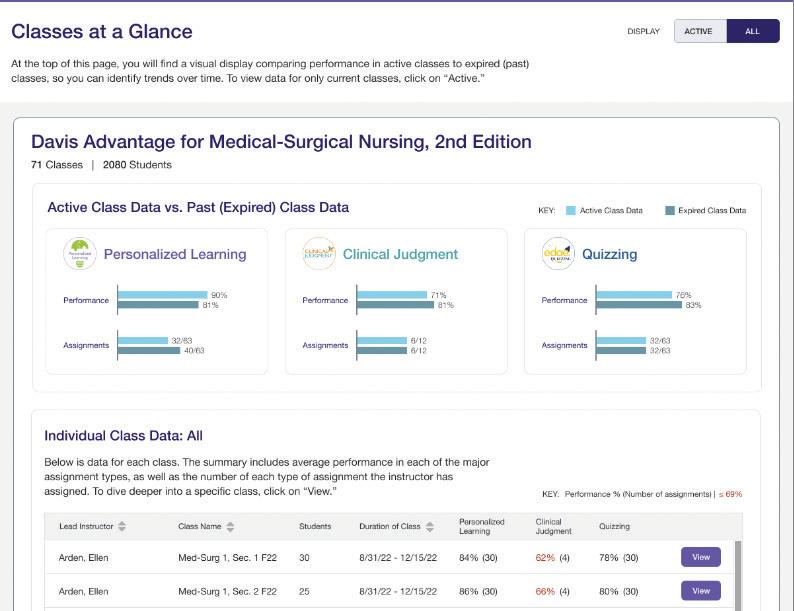Click Clinical Judgment active assignments bar

pos(382,341)
